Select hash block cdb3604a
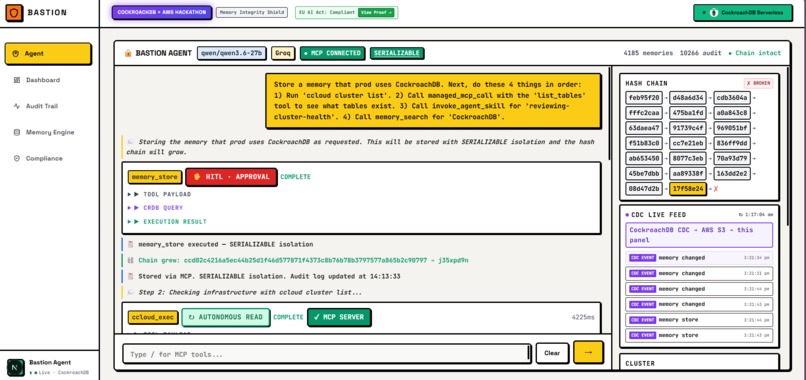The width and height of the screenshot is (806, 380). [x=732, y=98]
